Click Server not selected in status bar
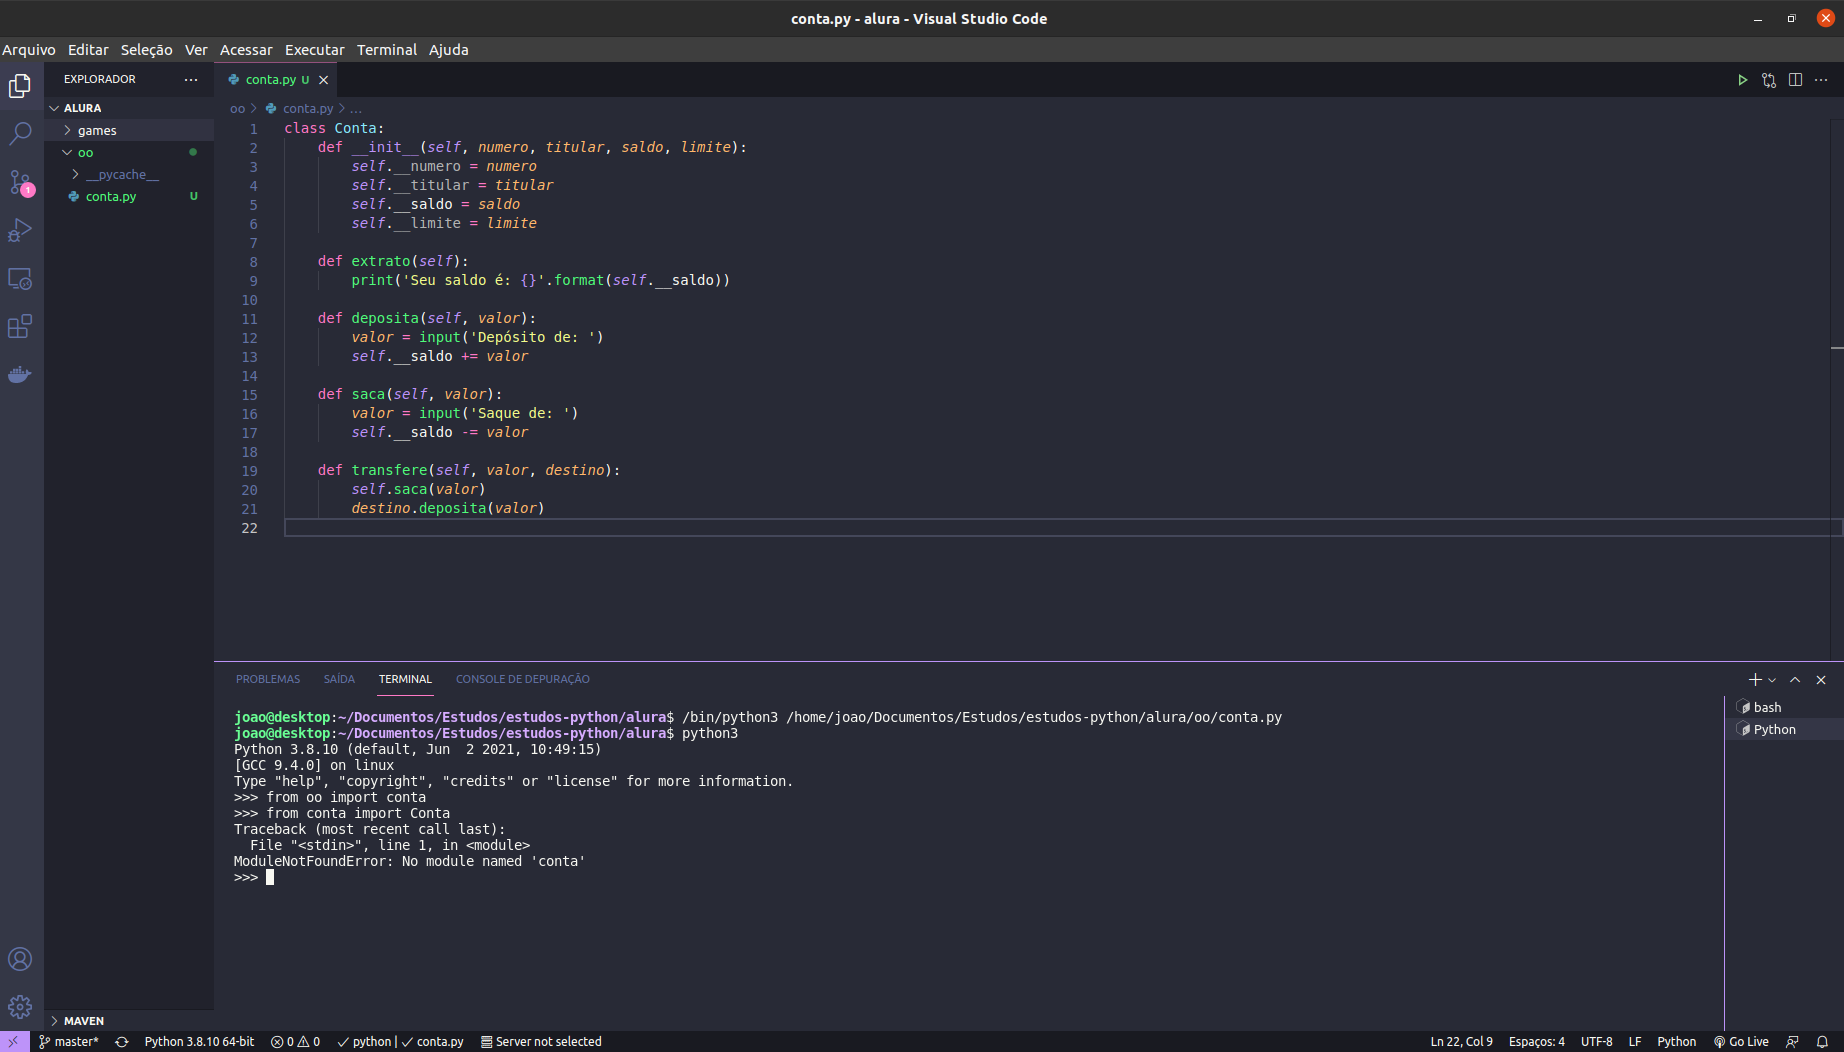 [541, 1041]
